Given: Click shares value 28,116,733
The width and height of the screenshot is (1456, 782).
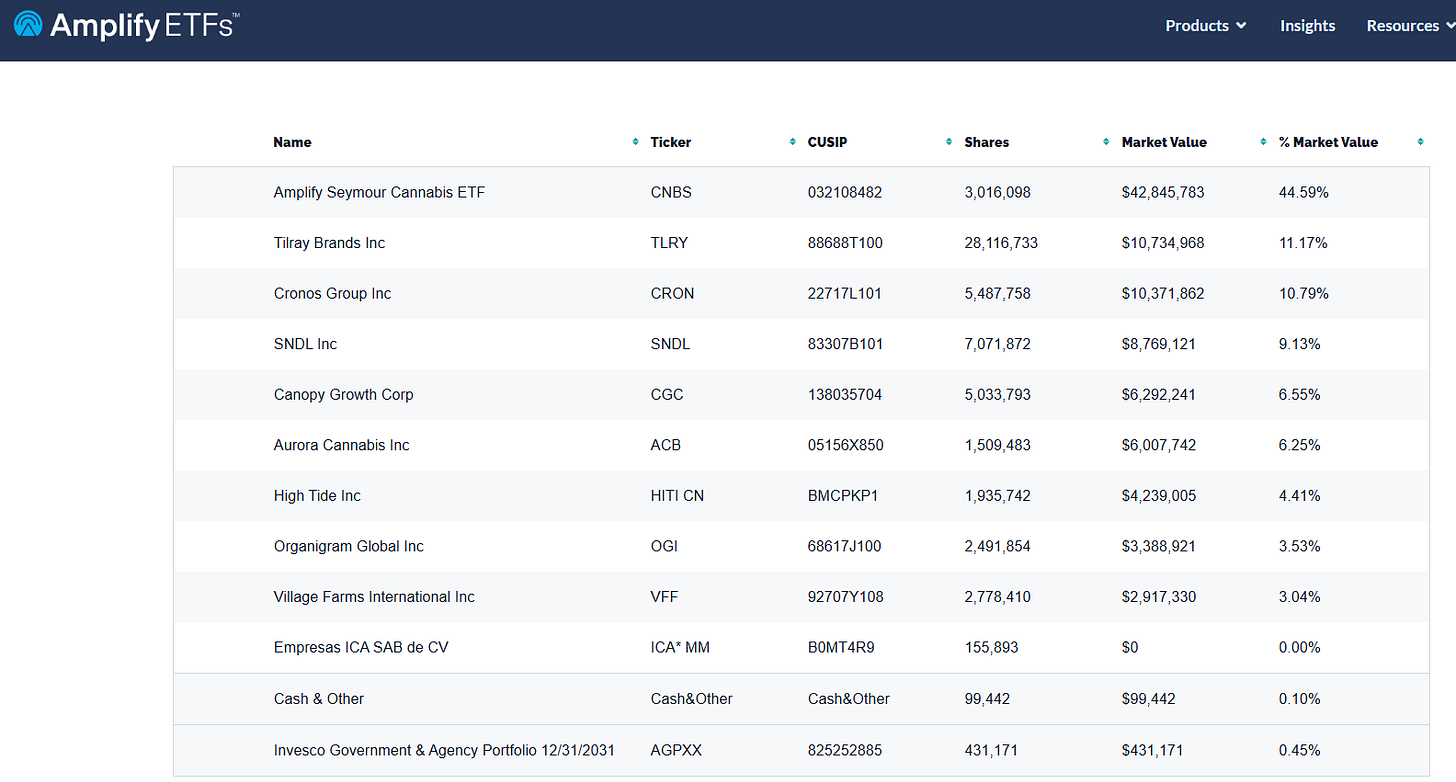Looking at the screenshot, I should (1001, 243).
